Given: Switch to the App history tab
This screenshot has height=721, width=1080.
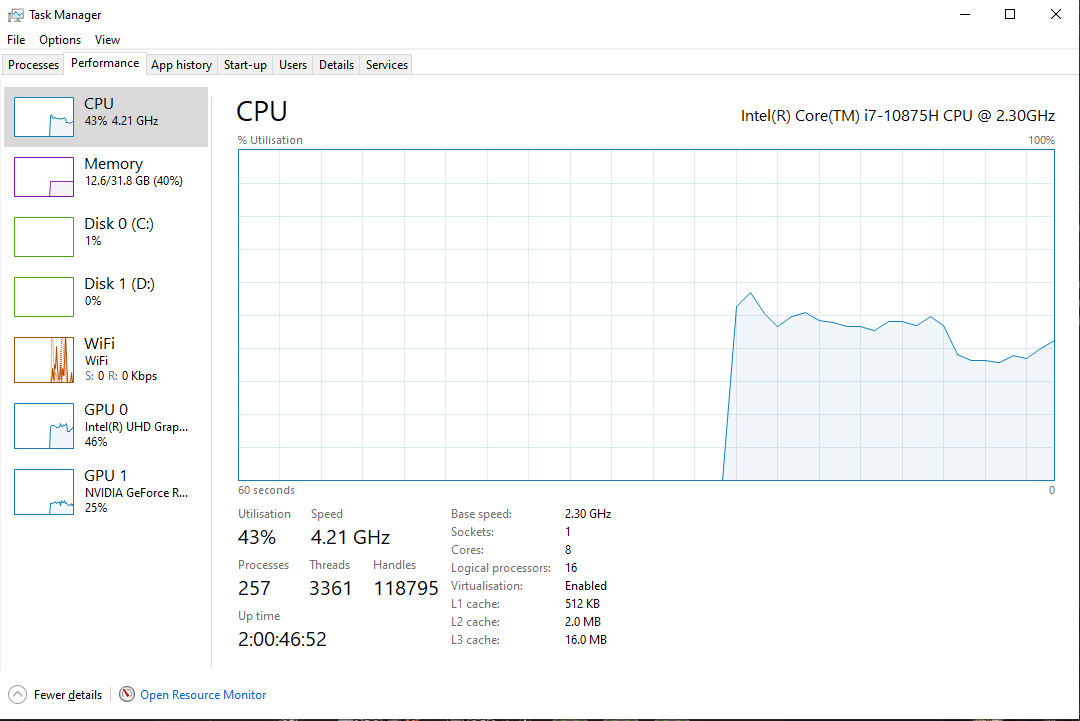Looking at the screenshot, I should coord(181,65).
